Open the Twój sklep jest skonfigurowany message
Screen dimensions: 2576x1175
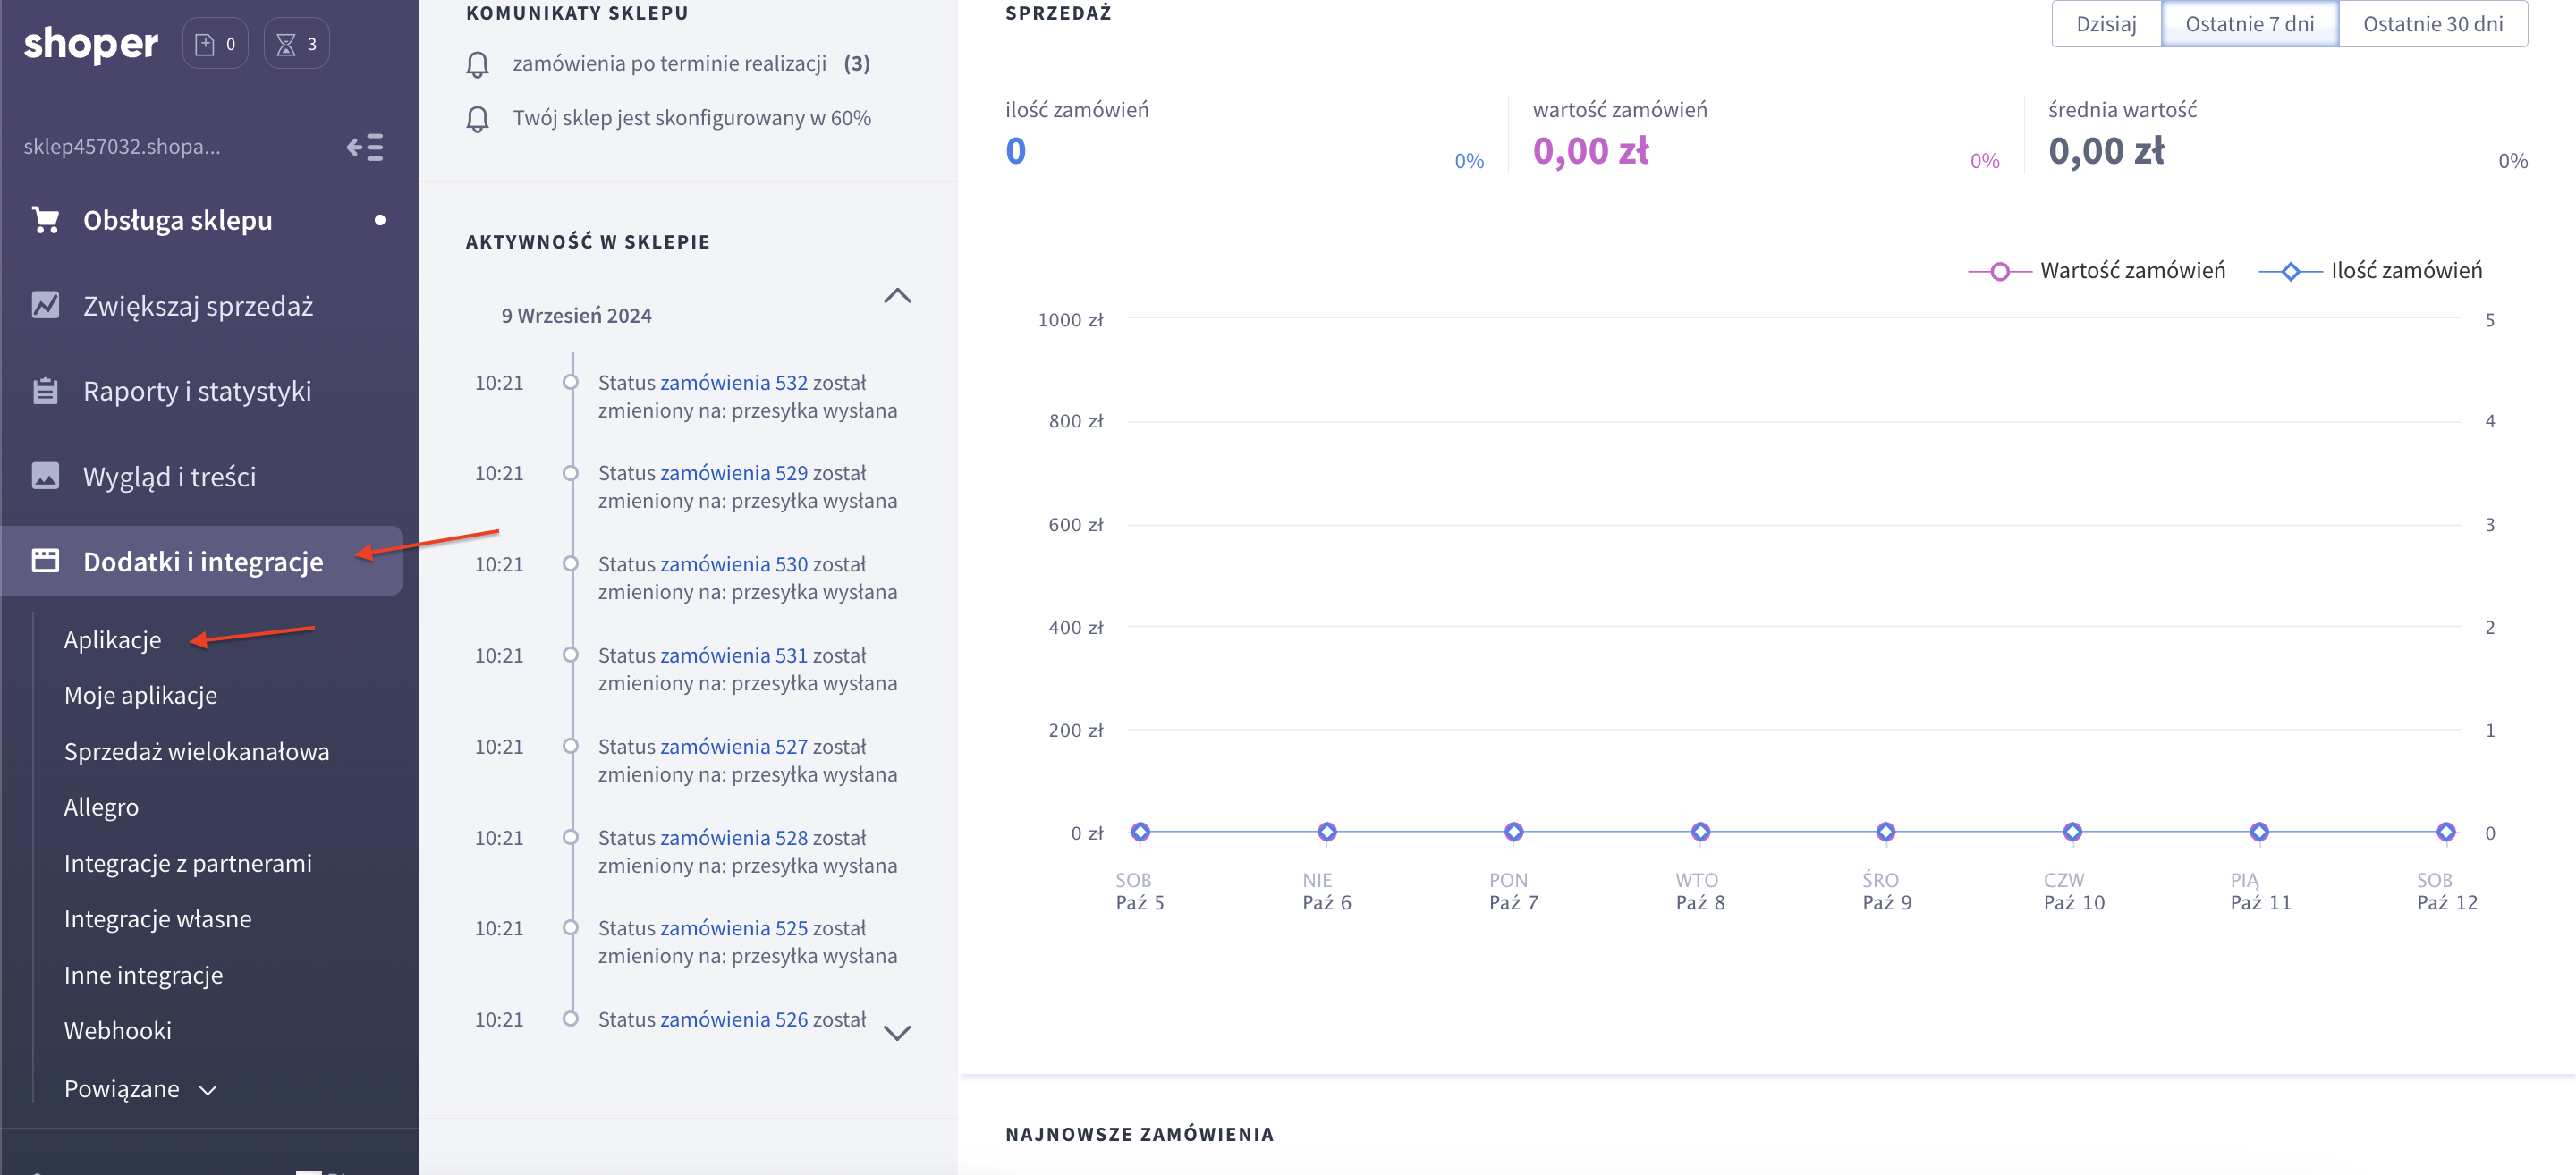click(x=691, y=118)
